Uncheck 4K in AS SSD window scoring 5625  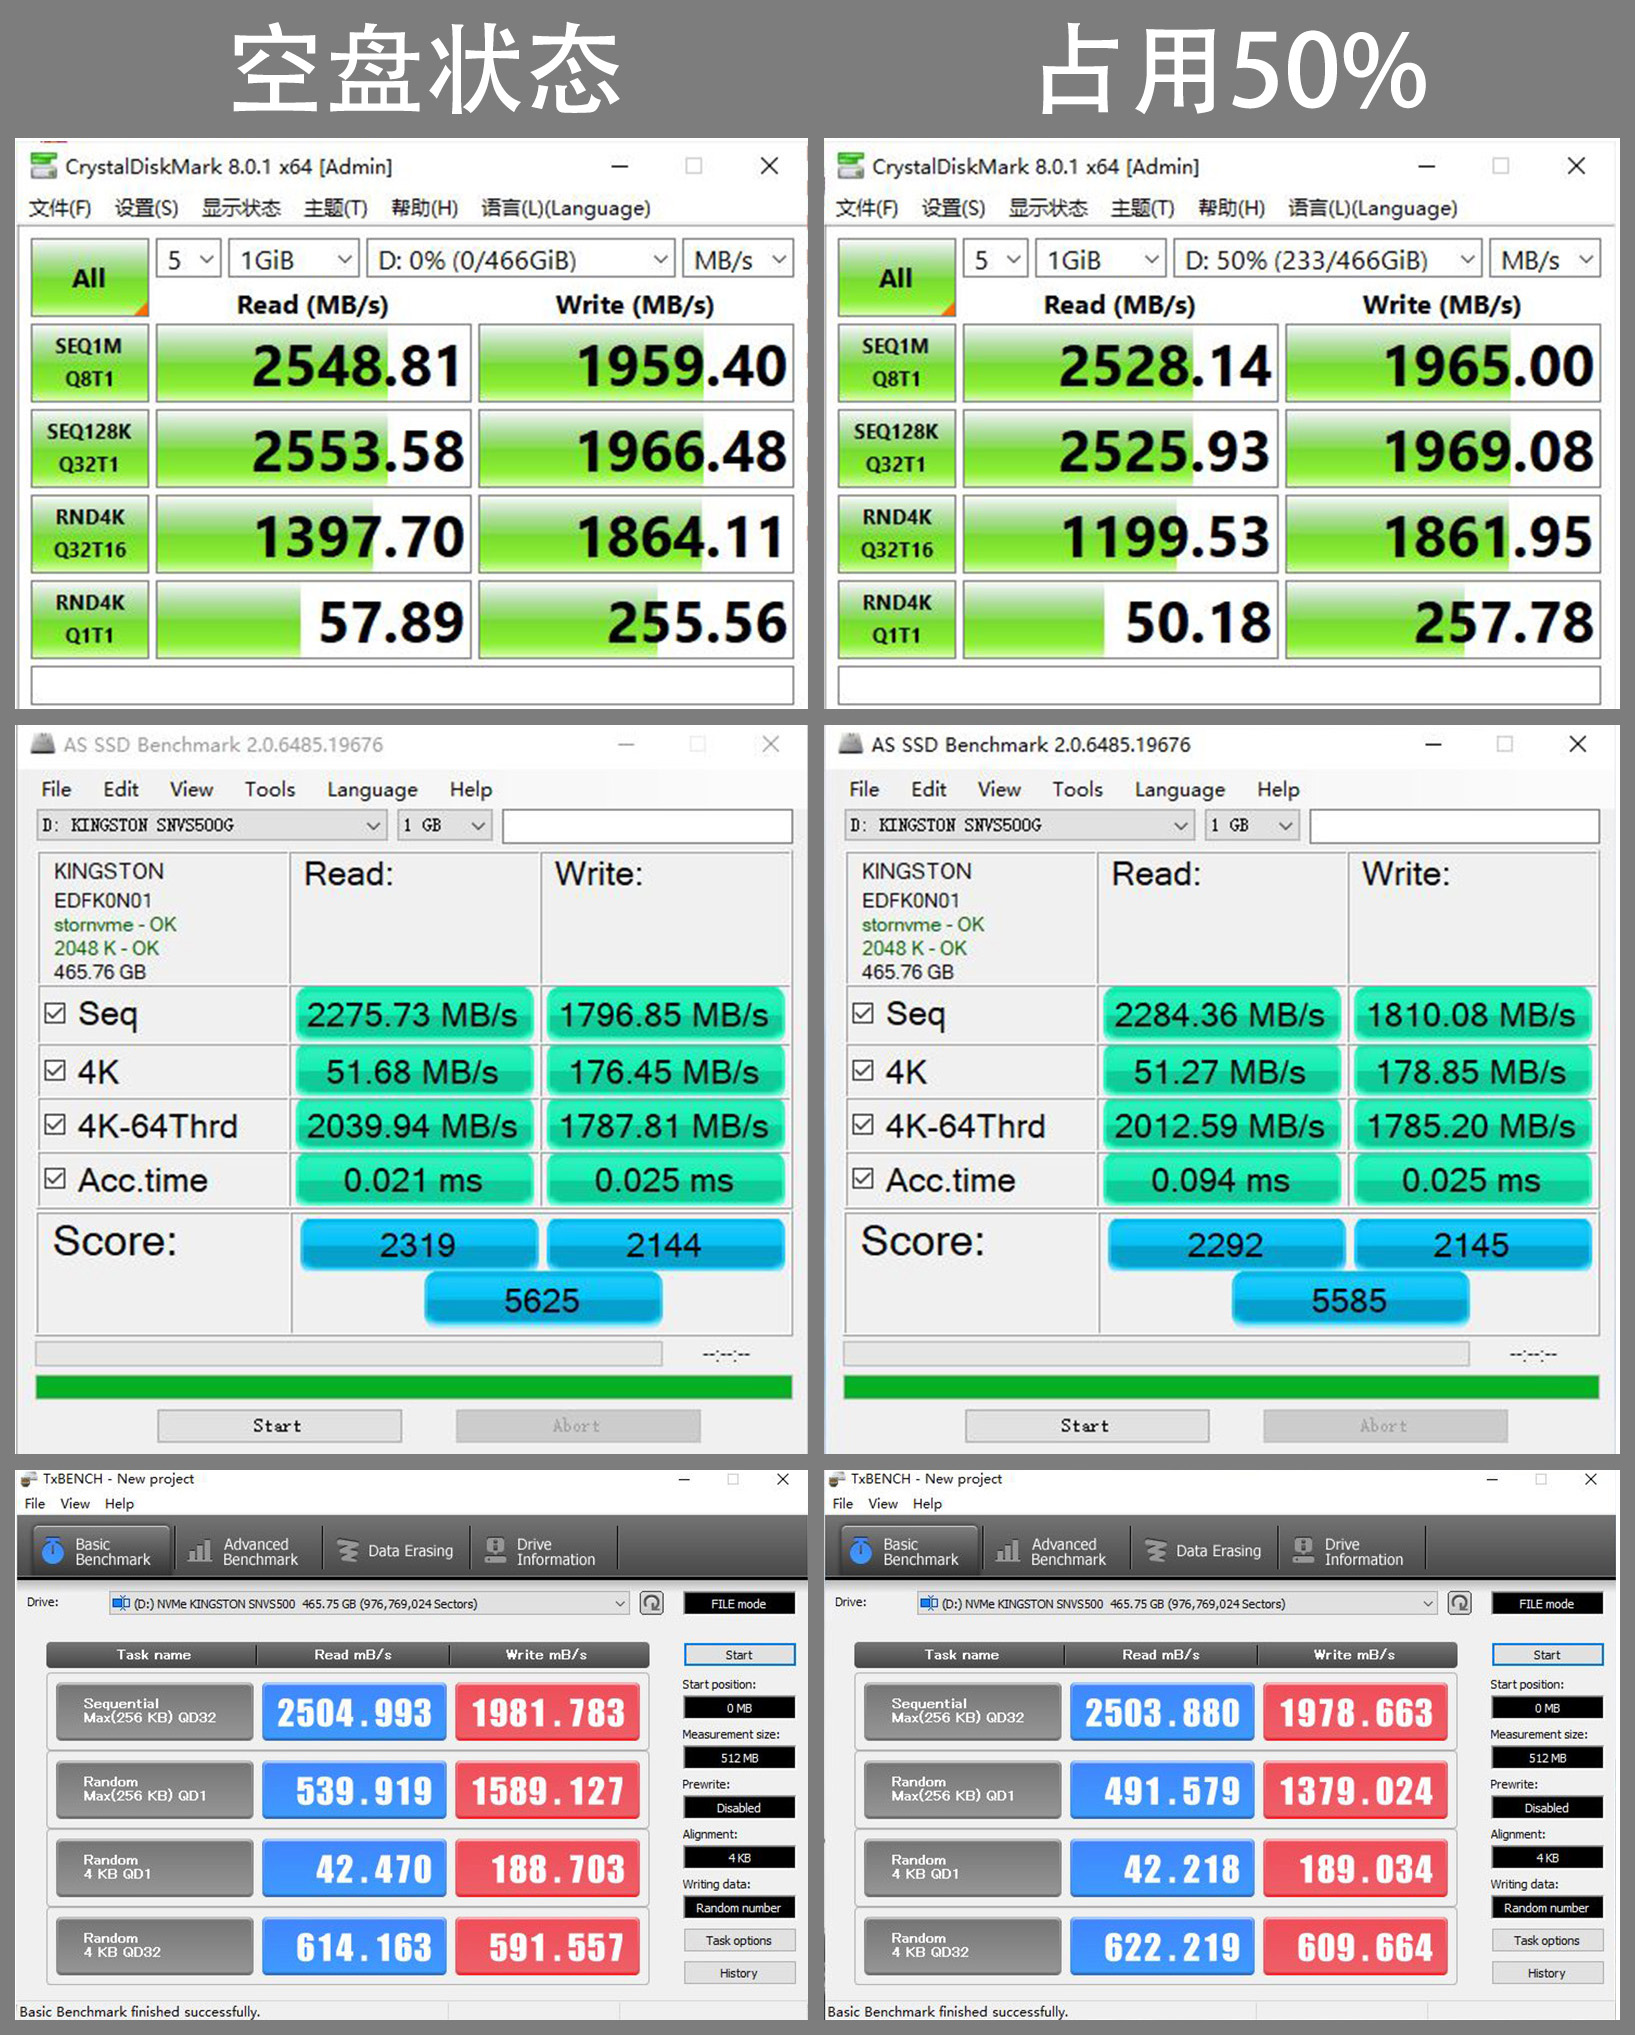coord(55,1070)
